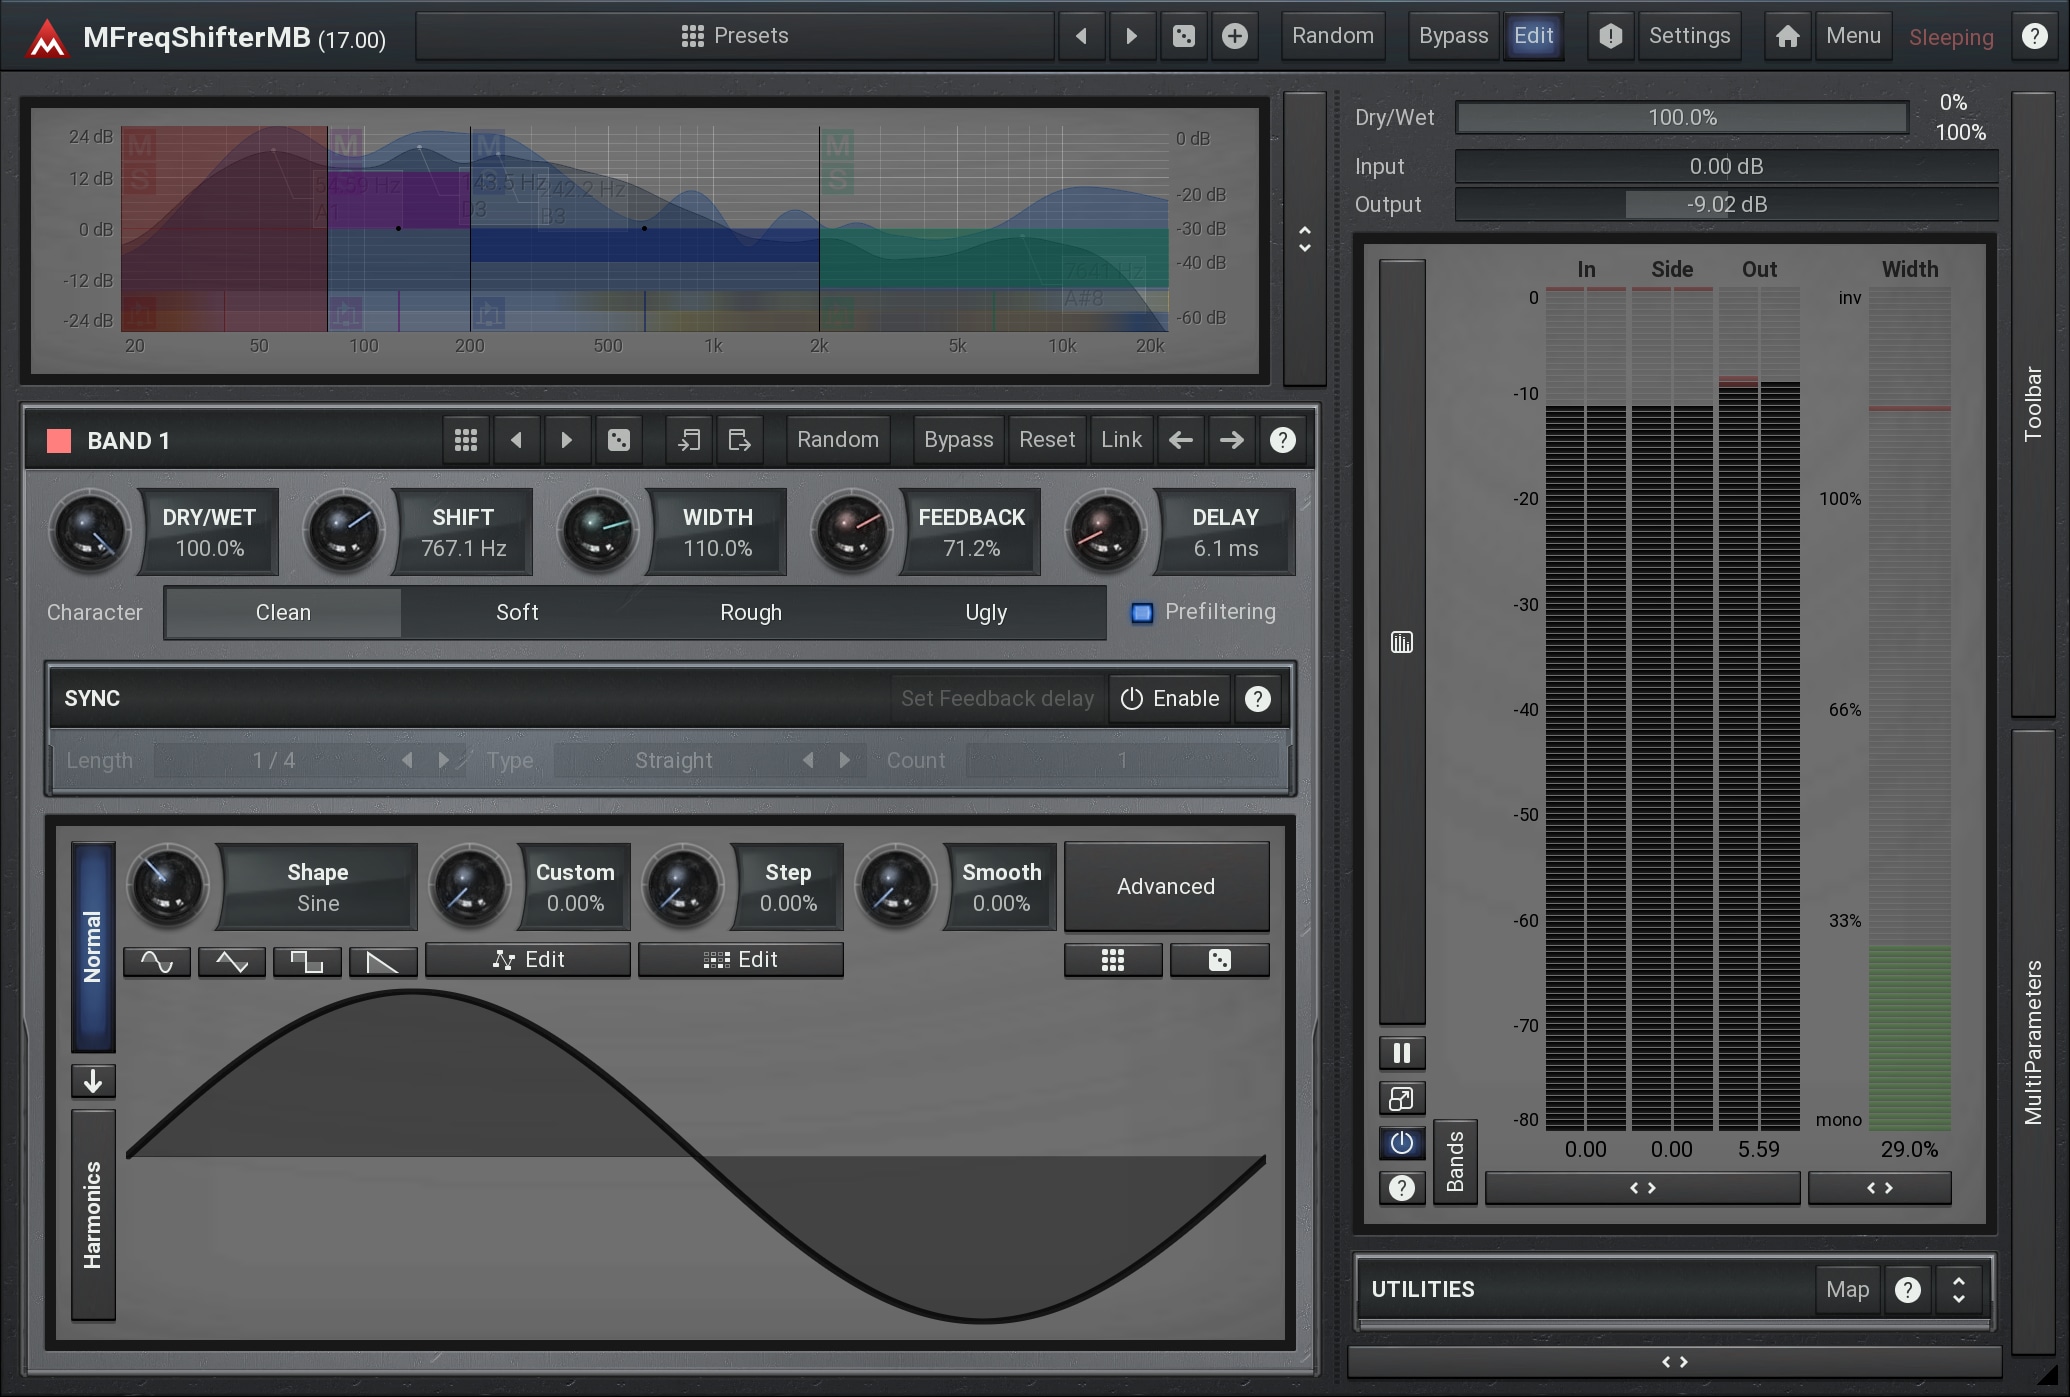Select the Rough character tab
Viewport: 2070px width, 1397px height.
pyautogui.click(x=751, y=612)
